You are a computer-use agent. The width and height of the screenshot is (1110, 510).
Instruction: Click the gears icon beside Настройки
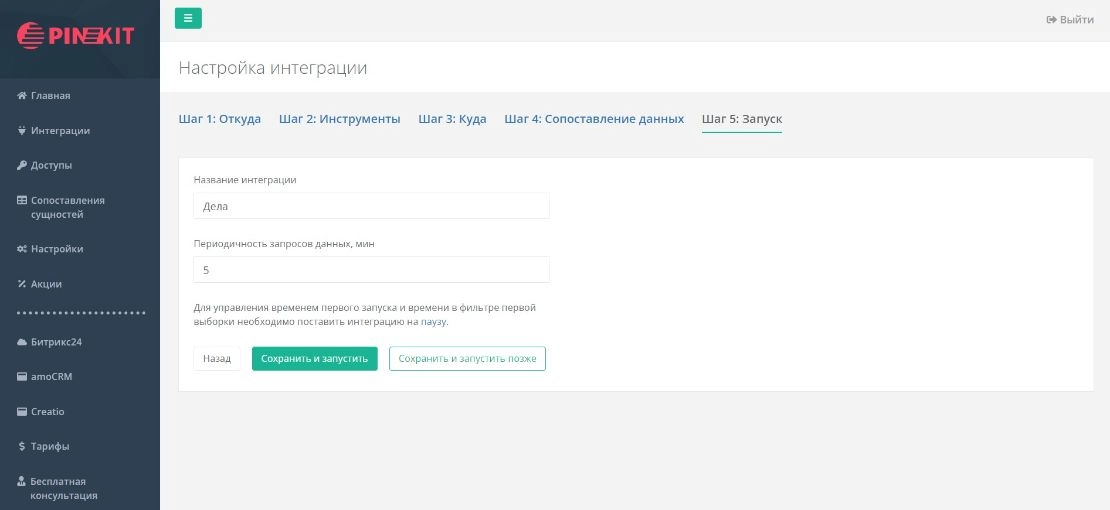22,249
